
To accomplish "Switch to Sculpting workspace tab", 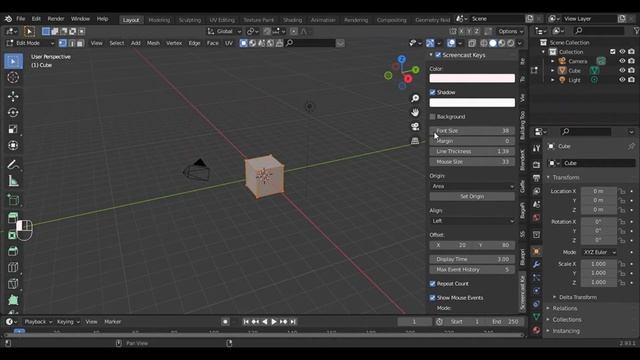I will pos(190,20).
